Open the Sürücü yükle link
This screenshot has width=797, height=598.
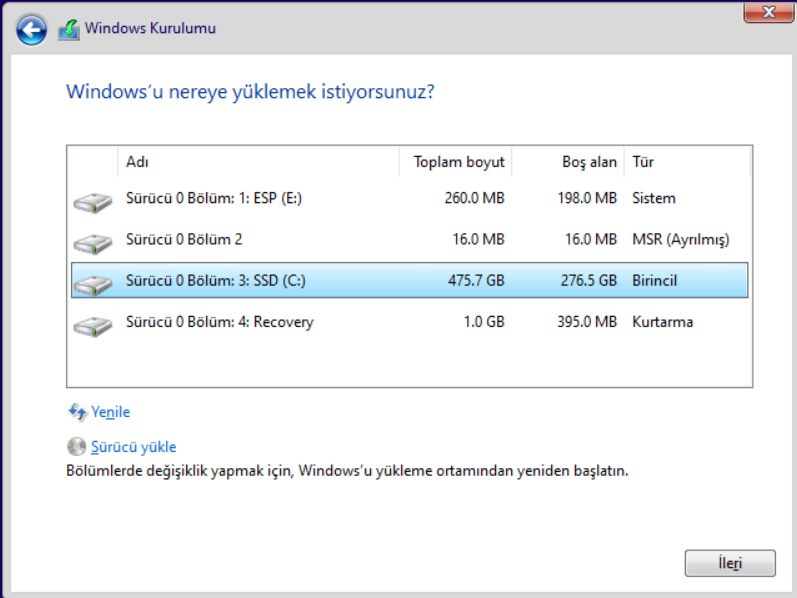134,446
